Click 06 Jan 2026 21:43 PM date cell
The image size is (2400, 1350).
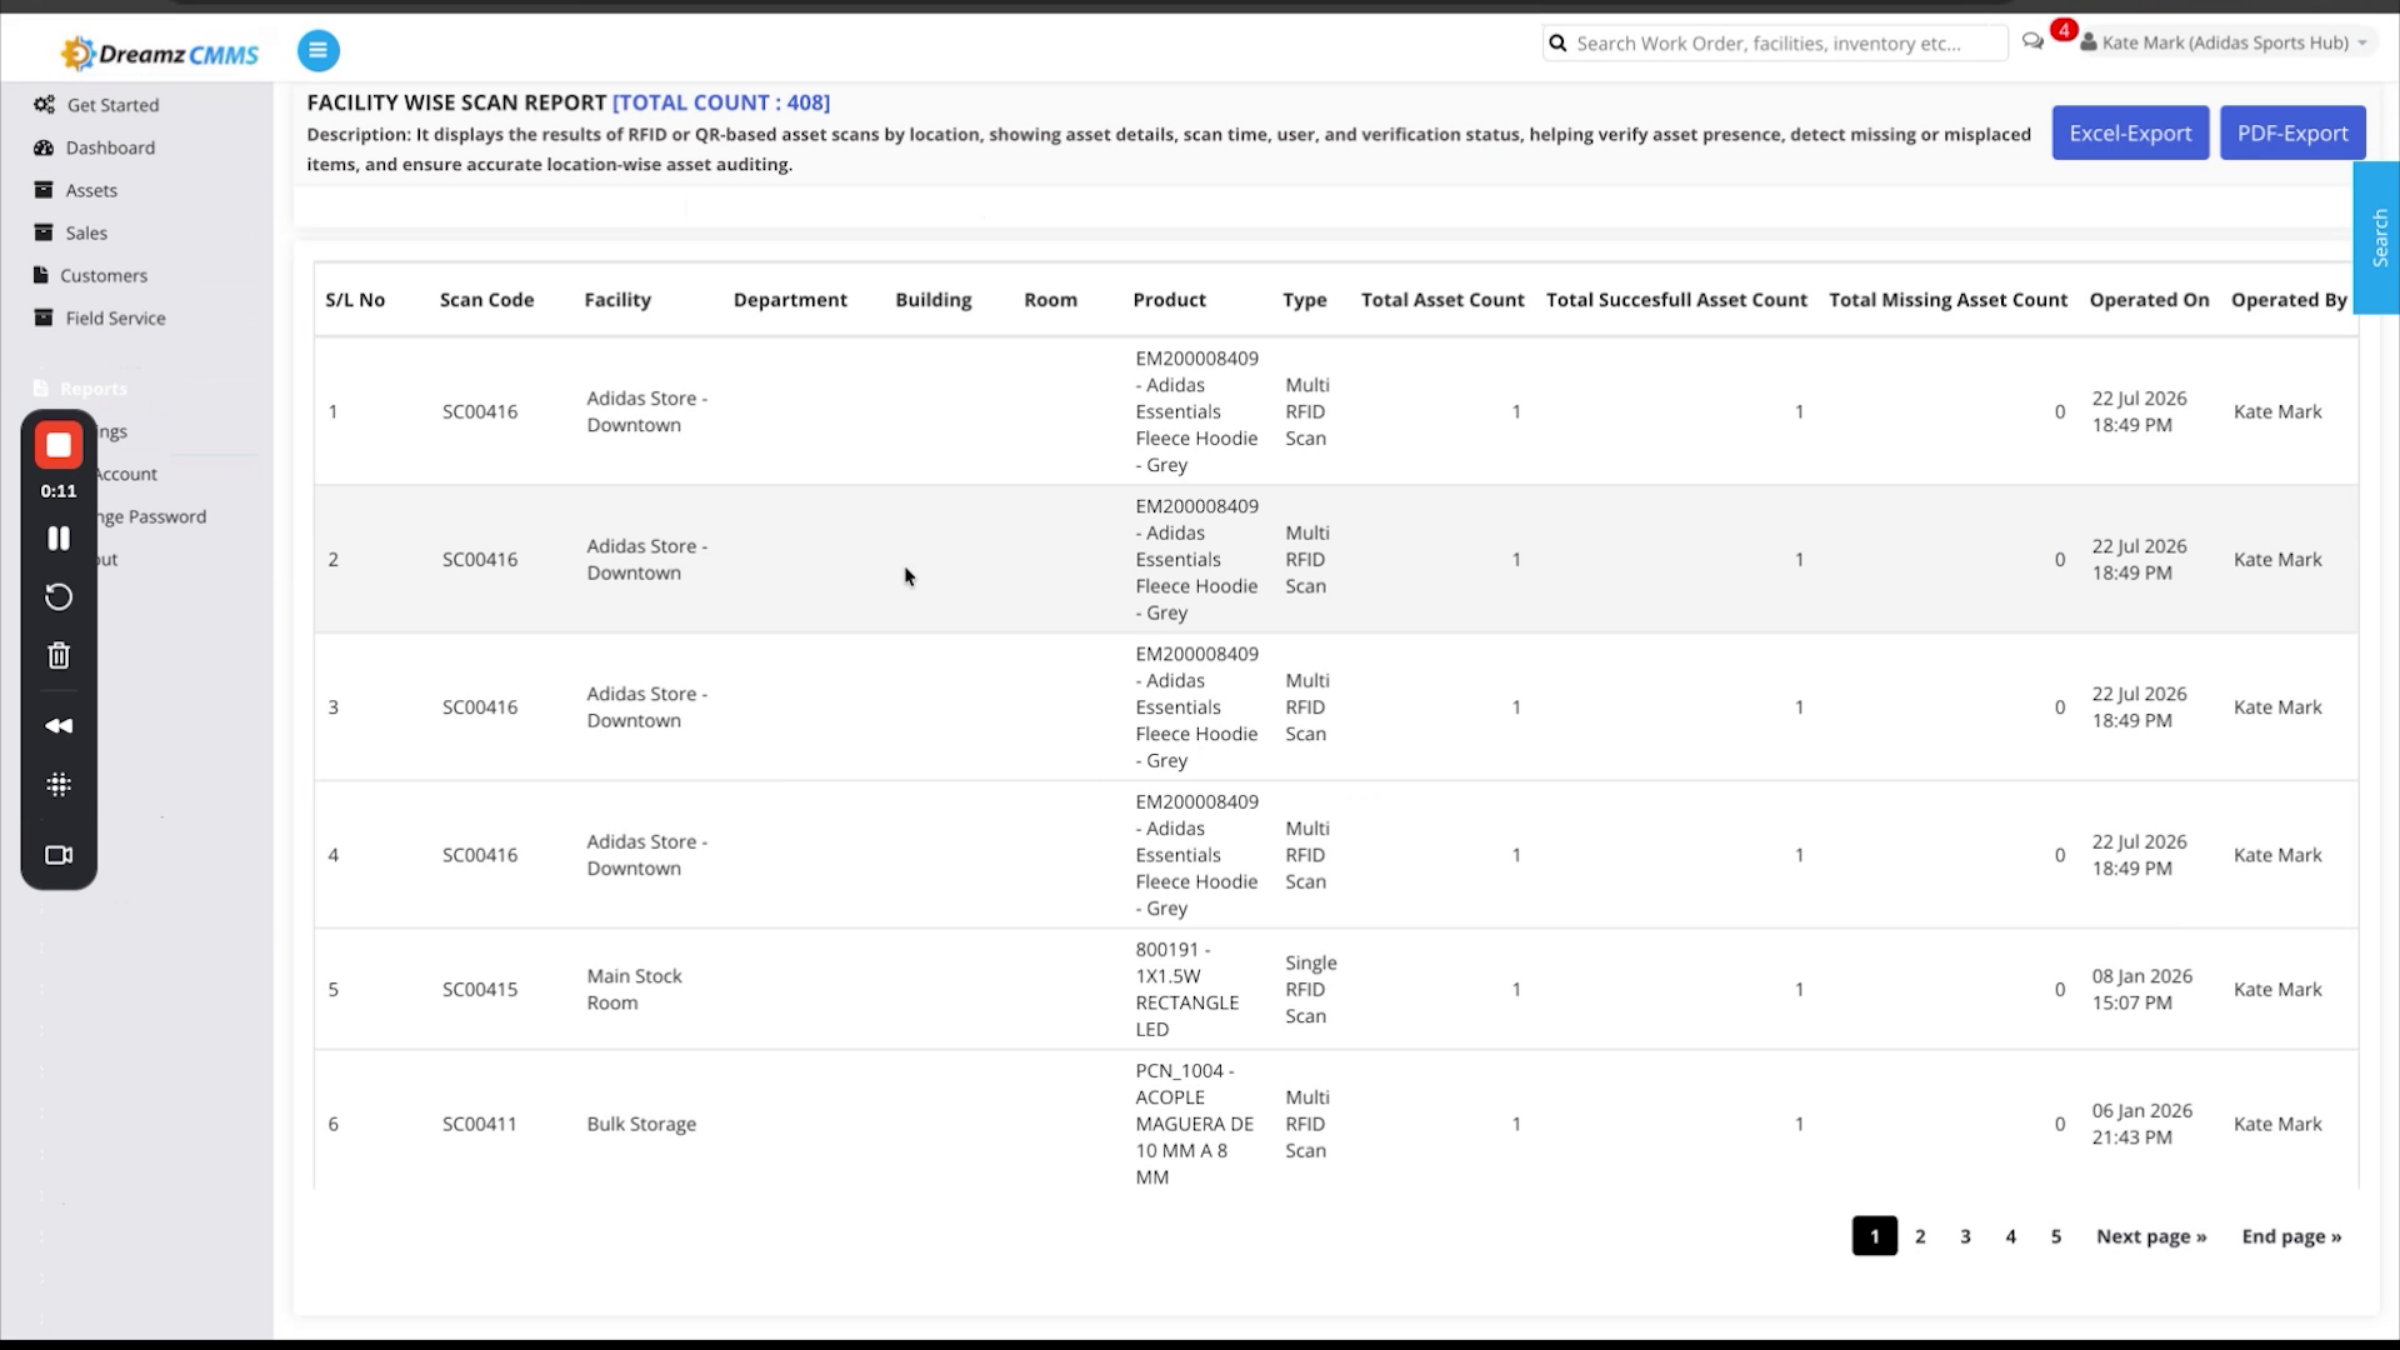point(2142,1123)
